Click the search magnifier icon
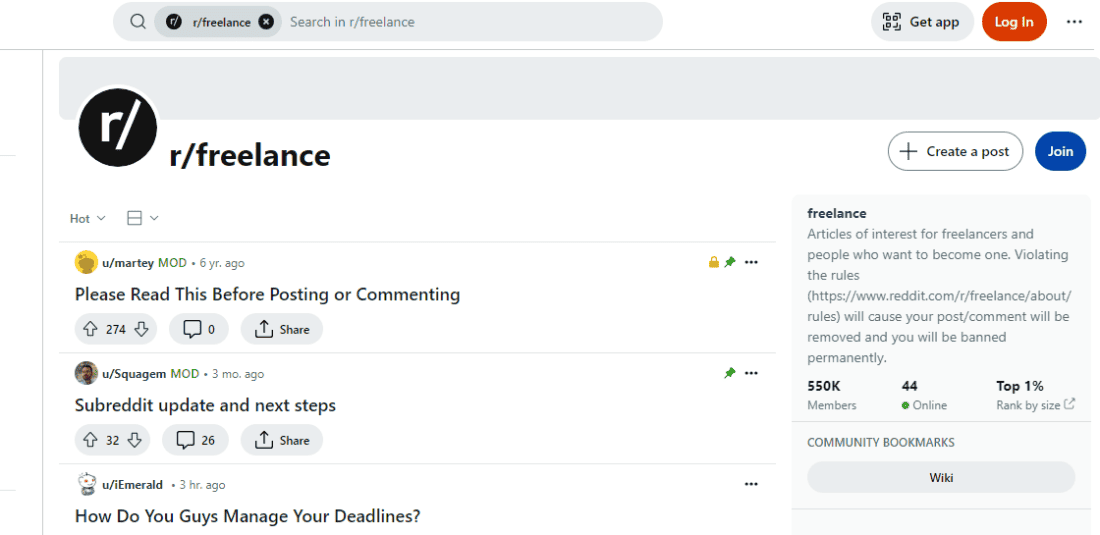 tap(138, 22)
